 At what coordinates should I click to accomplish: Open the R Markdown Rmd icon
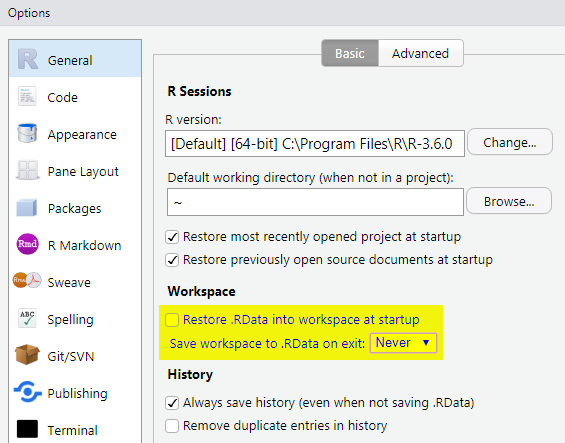[27, 244]
